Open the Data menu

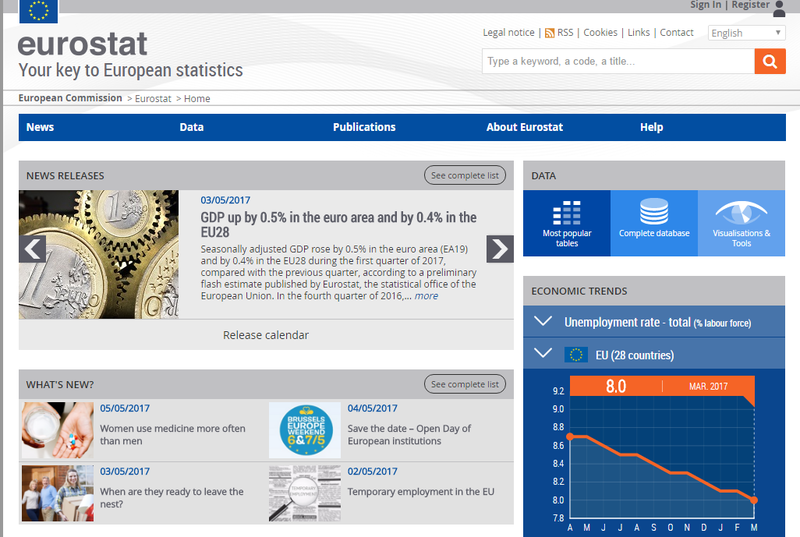191,127
